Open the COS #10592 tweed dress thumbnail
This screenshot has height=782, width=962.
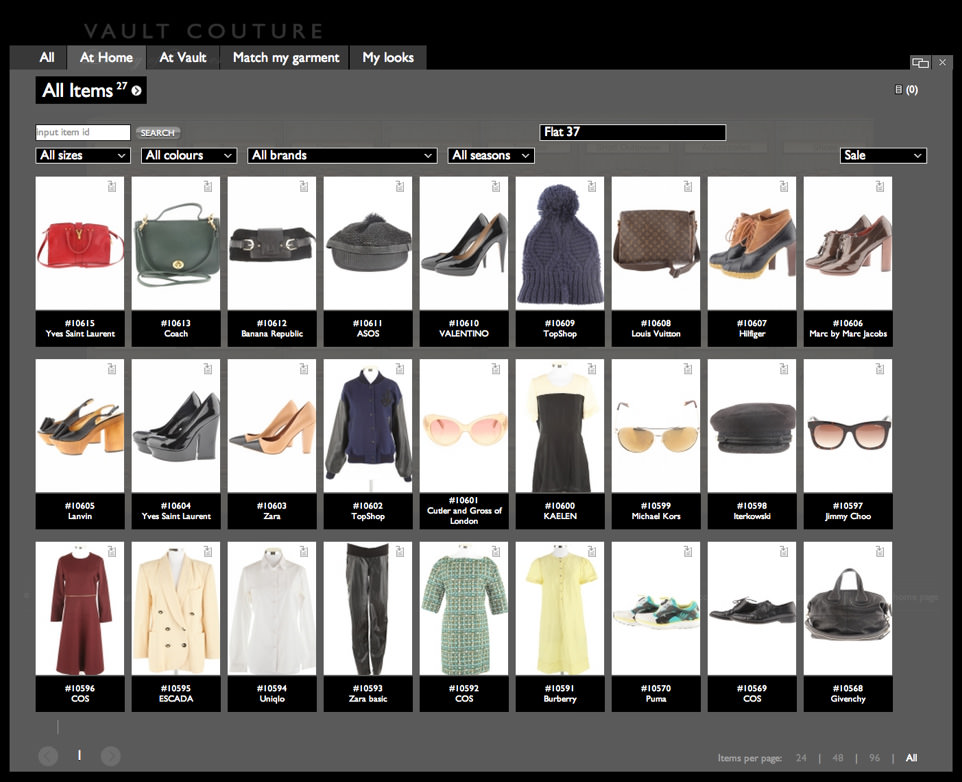point(464,608)
